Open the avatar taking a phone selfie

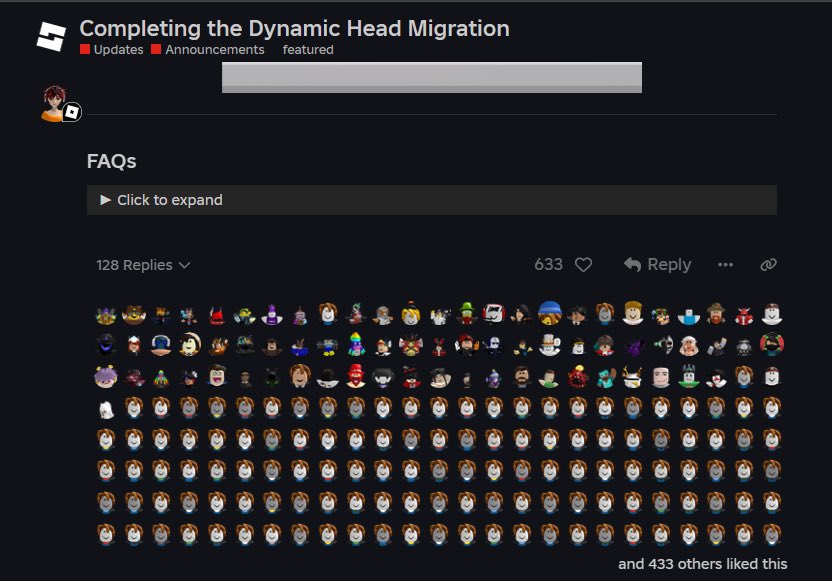[x=716, y=346]
